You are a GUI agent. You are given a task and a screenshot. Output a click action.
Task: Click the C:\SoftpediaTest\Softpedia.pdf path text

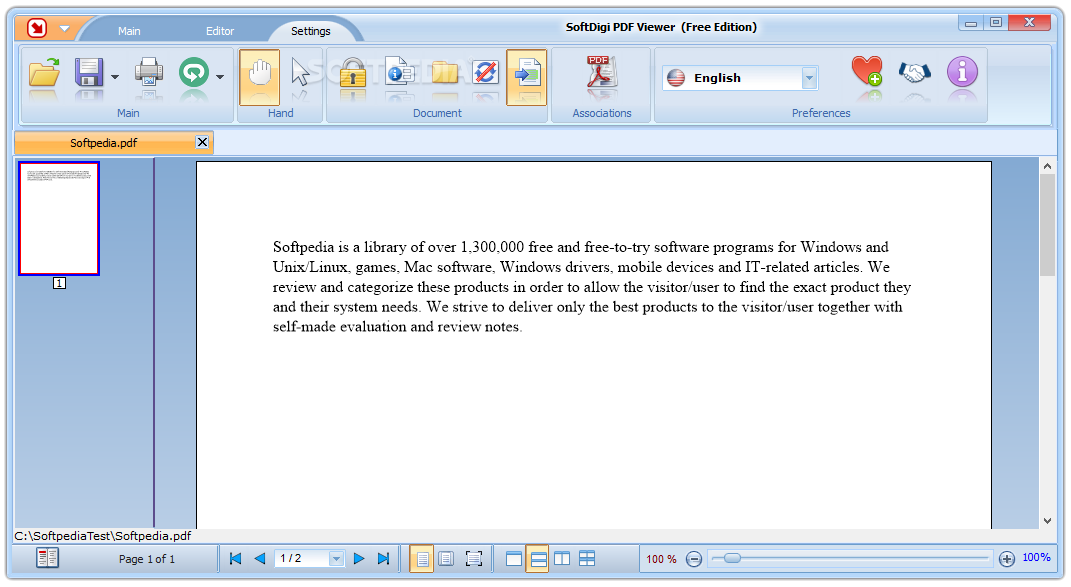(x=102, y=536)
